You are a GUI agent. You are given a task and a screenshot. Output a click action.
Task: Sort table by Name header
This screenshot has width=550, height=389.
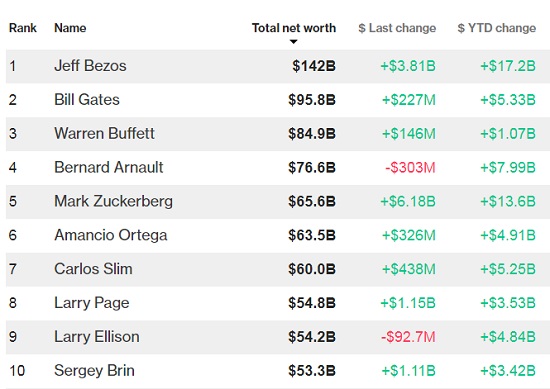click(x=70, y=28)
